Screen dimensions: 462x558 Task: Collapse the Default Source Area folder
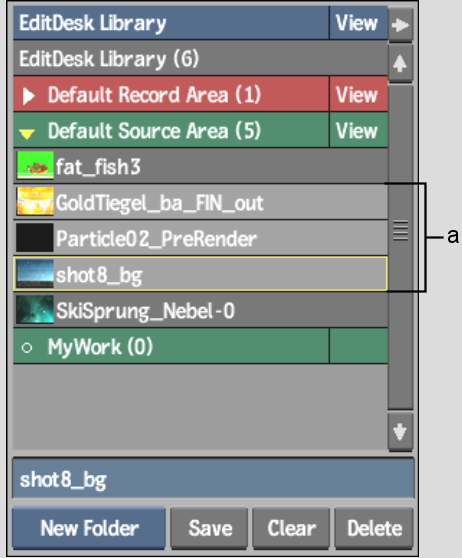(x=27, y=133)
